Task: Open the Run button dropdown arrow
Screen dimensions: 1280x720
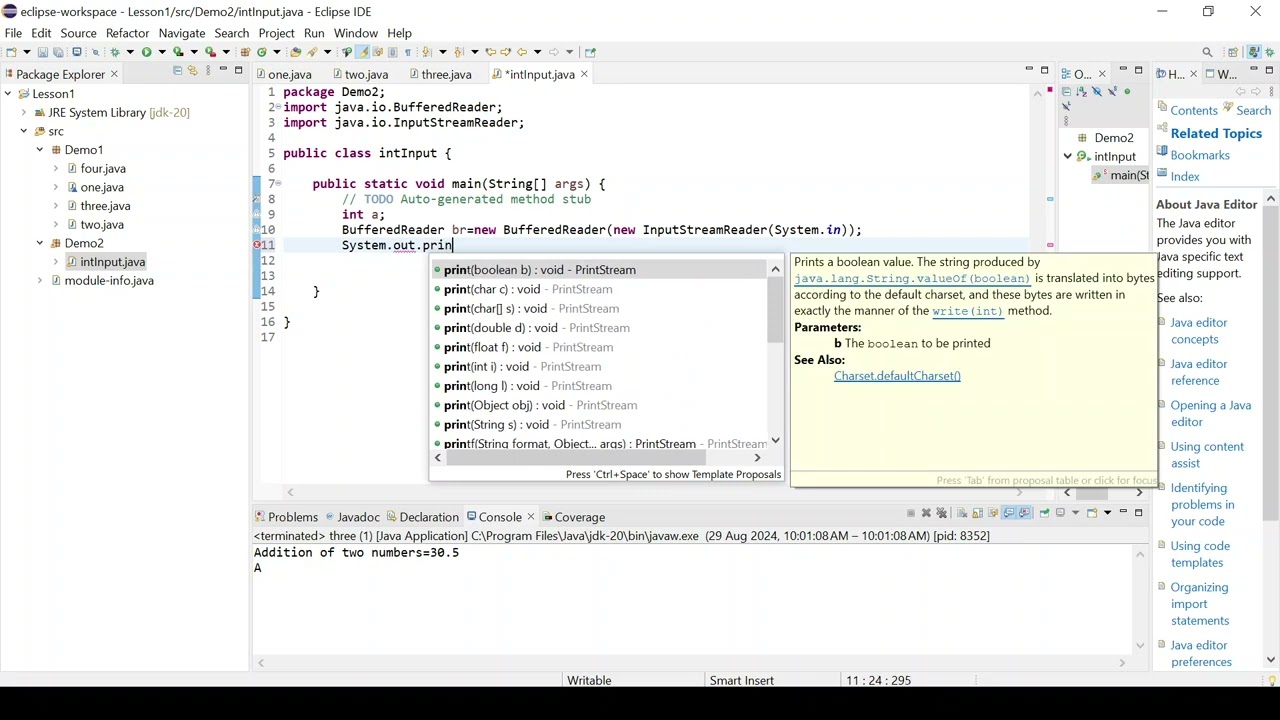Action: [162, 52]
